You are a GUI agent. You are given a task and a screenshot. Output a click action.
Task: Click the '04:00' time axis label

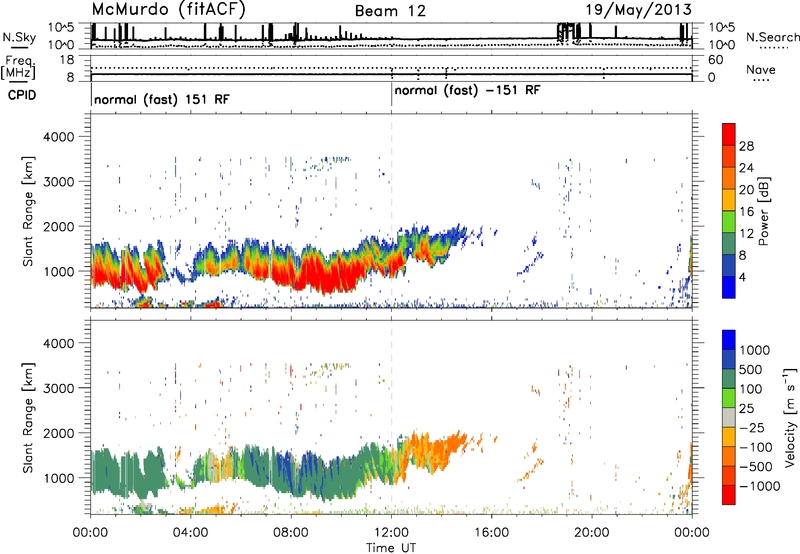tap(191, 533)
